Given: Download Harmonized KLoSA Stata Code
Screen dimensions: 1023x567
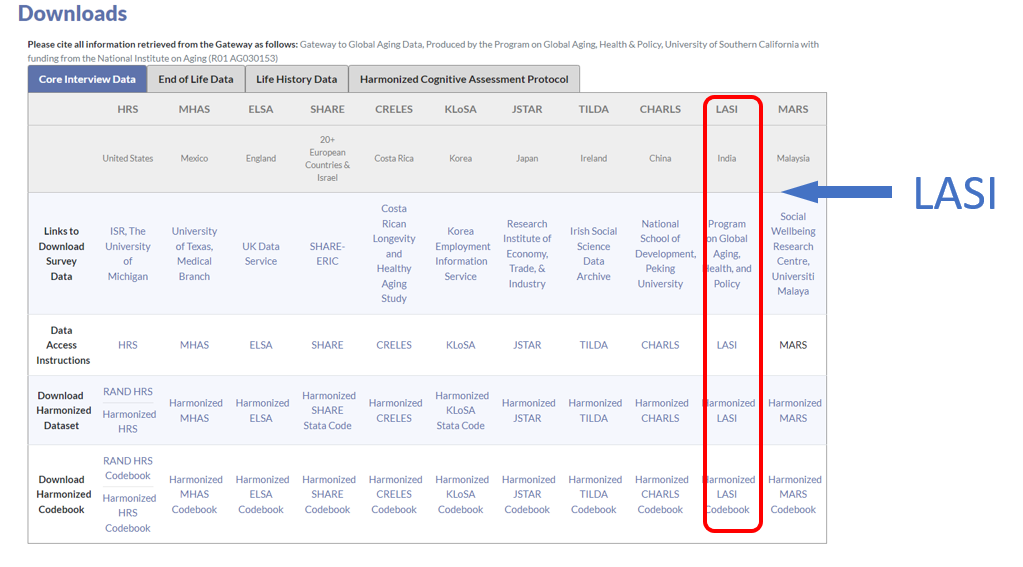Looking at the screenshot, I should (462, 410).
